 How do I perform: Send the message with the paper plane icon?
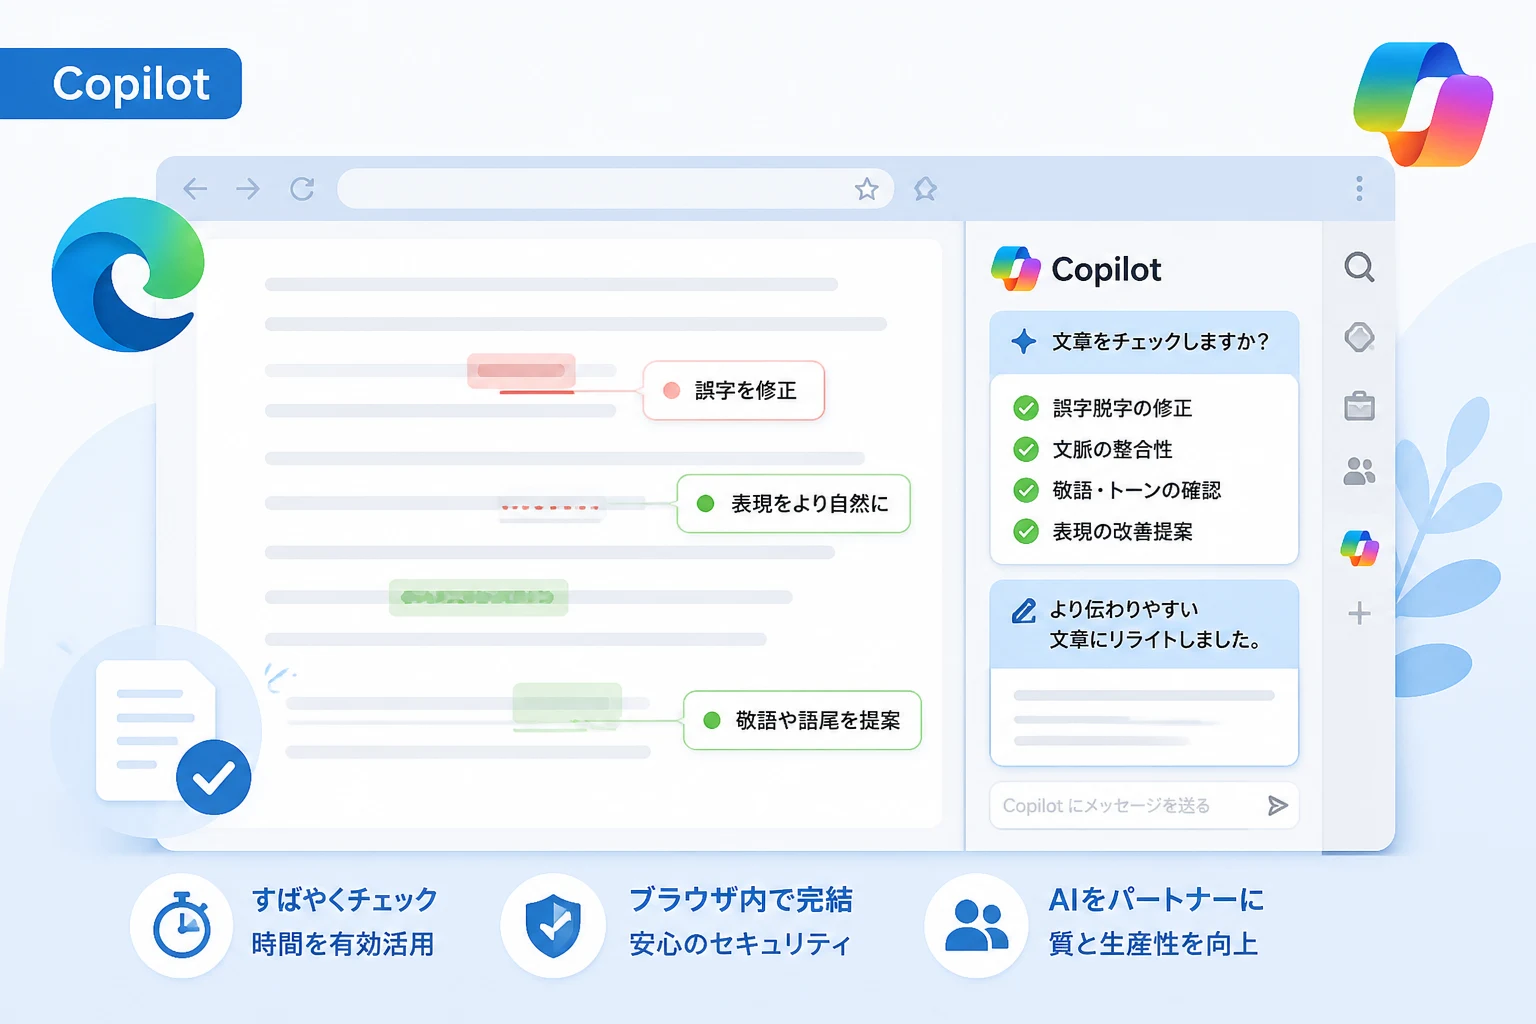coord(1277,806)
